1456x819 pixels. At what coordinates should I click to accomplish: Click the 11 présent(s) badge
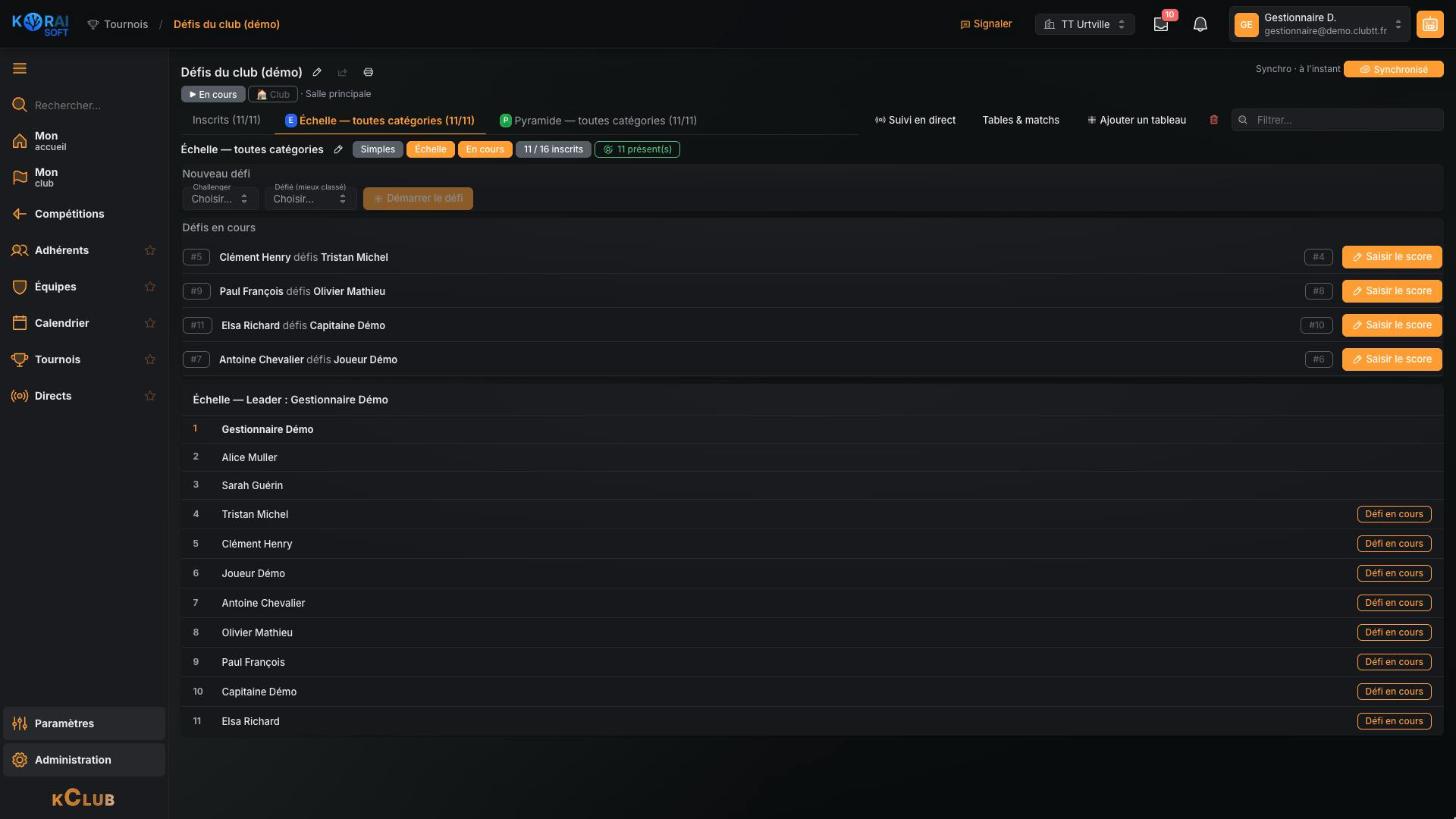pyautogui.click(x=637, y=149)
